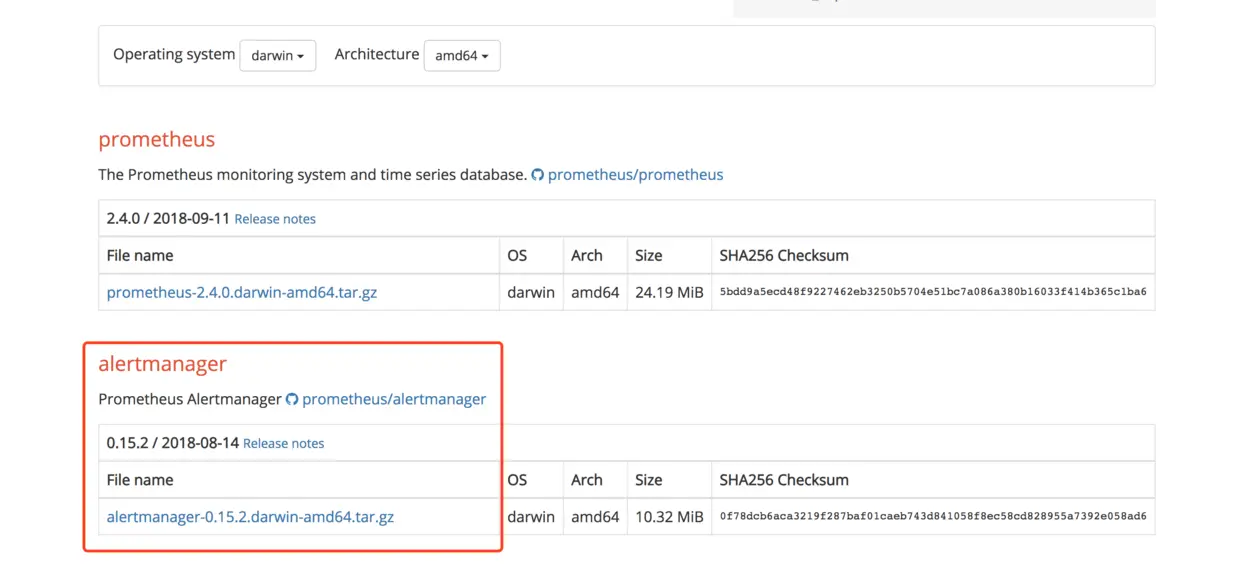Click the 24.19 MiB size cell

pyautogui.click(x=669, y=293)
